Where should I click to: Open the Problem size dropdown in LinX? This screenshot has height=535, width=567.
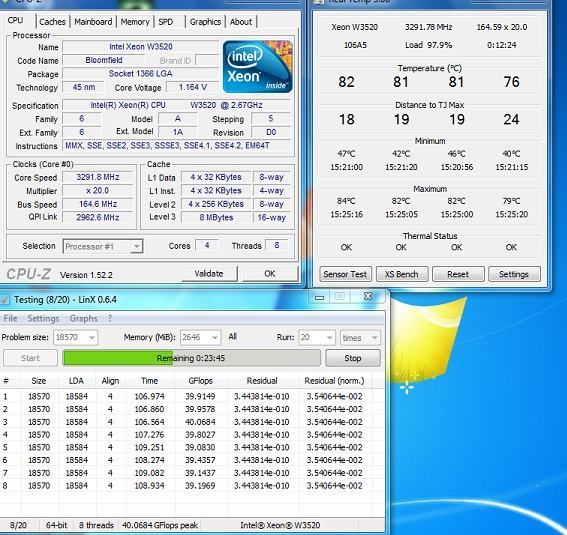pyautogui.click(x=75, y=337)
